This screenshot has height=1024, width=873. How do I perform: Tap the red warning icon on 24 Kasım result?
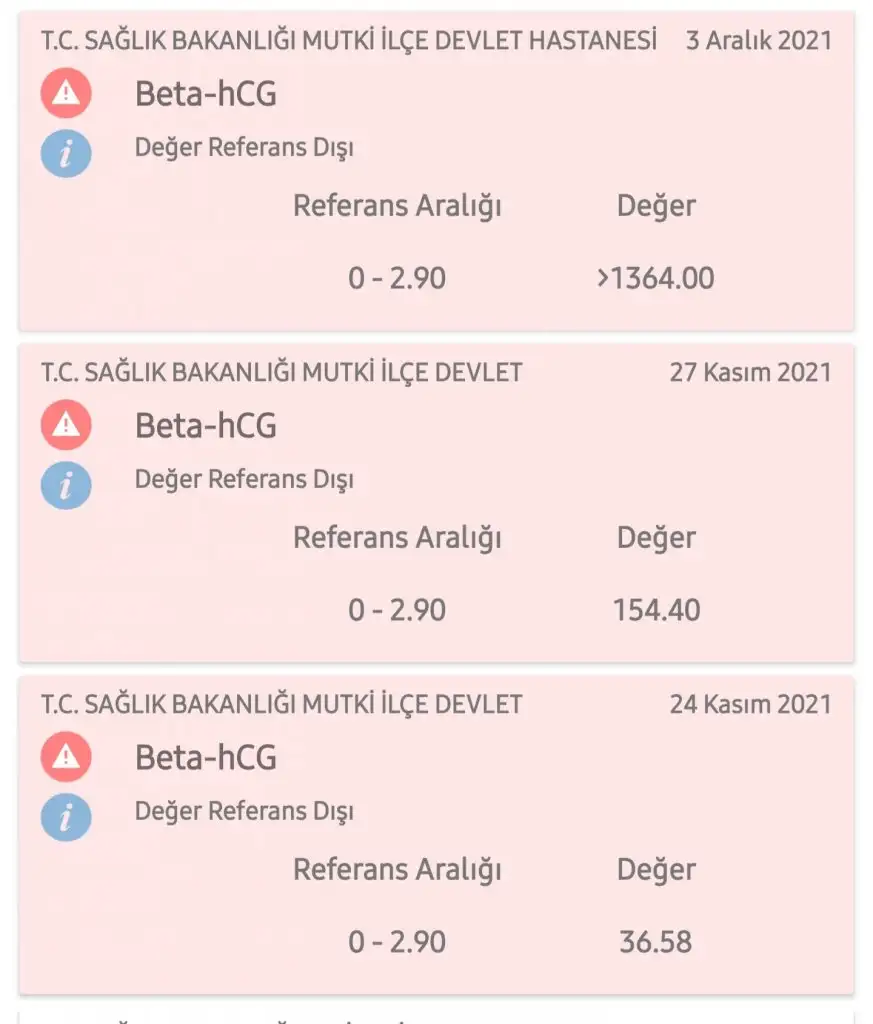click(66, 757)
